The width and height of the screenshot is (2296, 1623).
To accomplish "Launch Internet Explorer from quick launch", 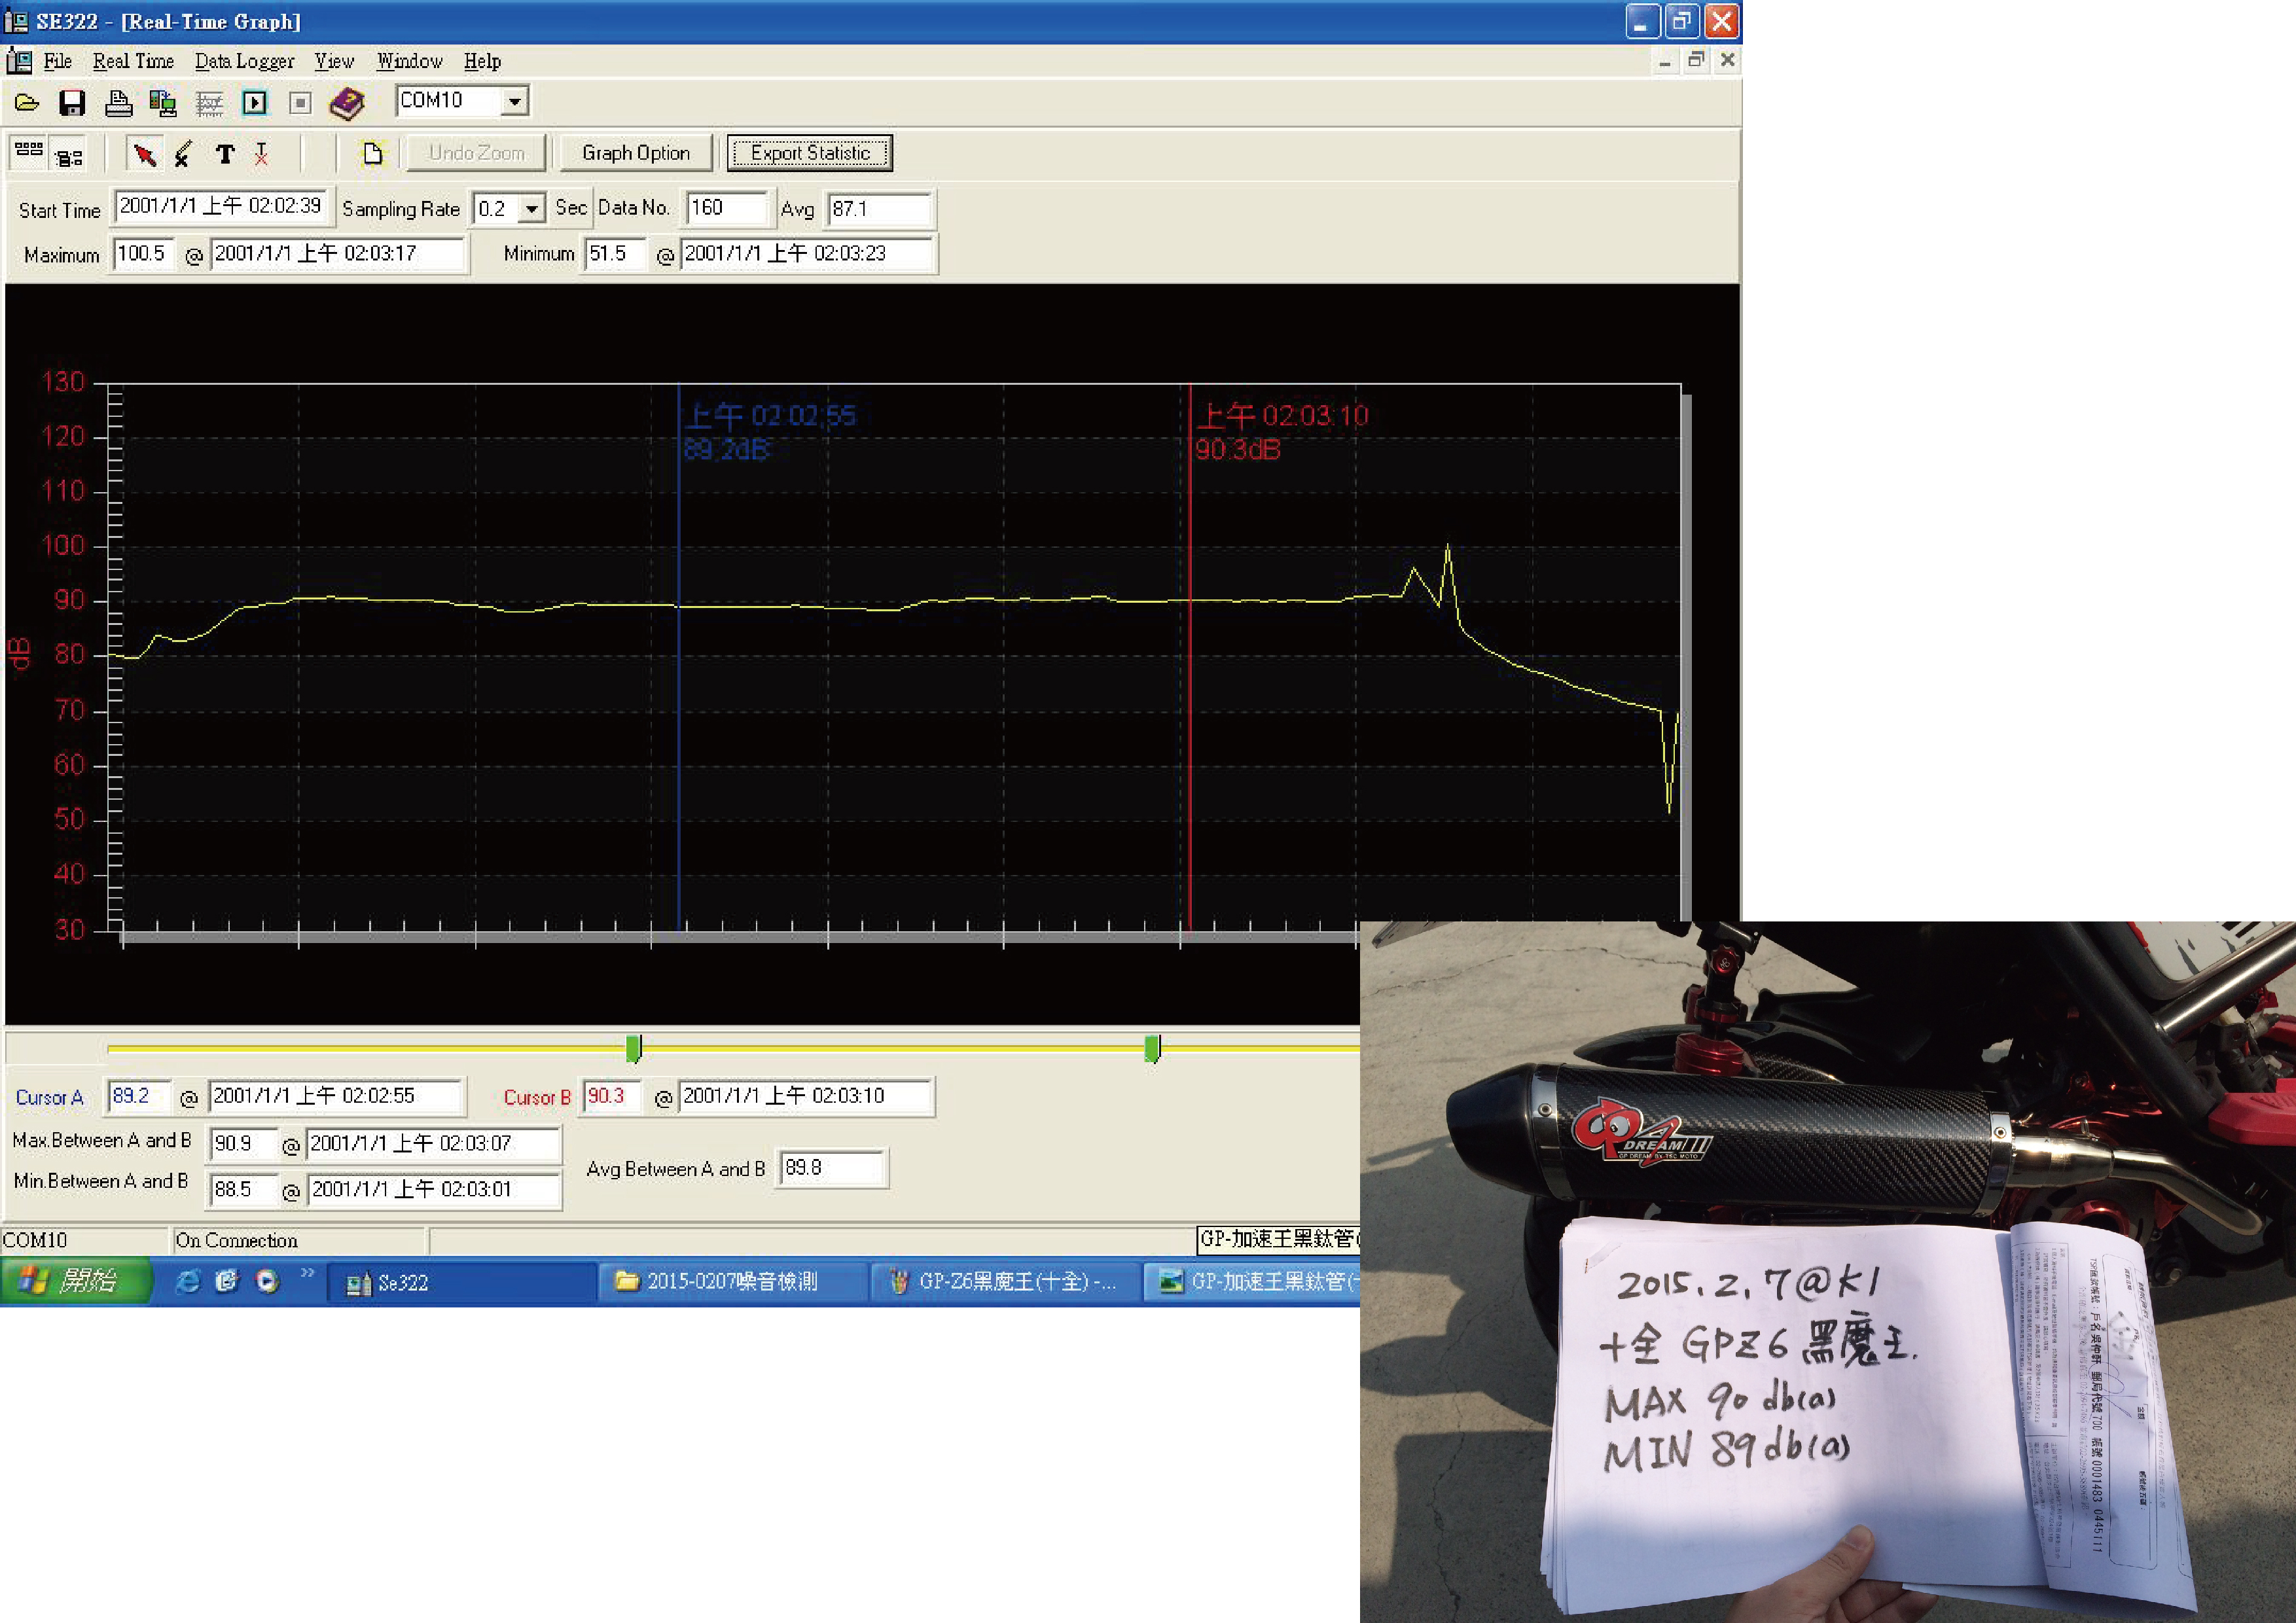I will (x=187, y=1281).
